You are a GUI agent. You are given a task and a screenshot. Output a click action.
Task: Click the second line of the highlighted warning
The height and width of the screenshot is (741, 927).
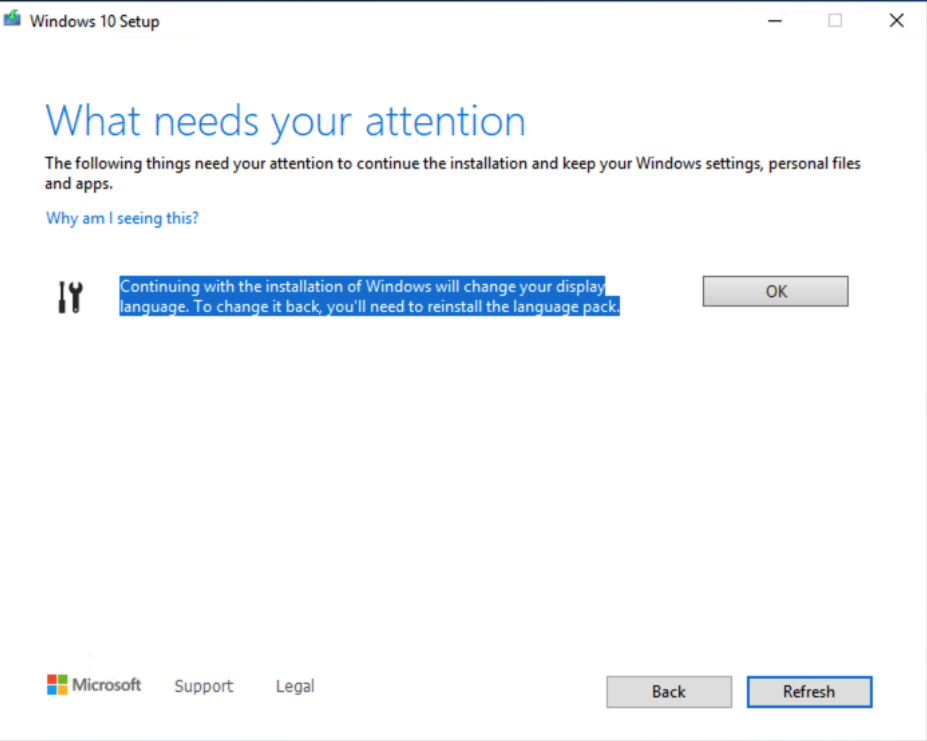(x=370, y=307)
